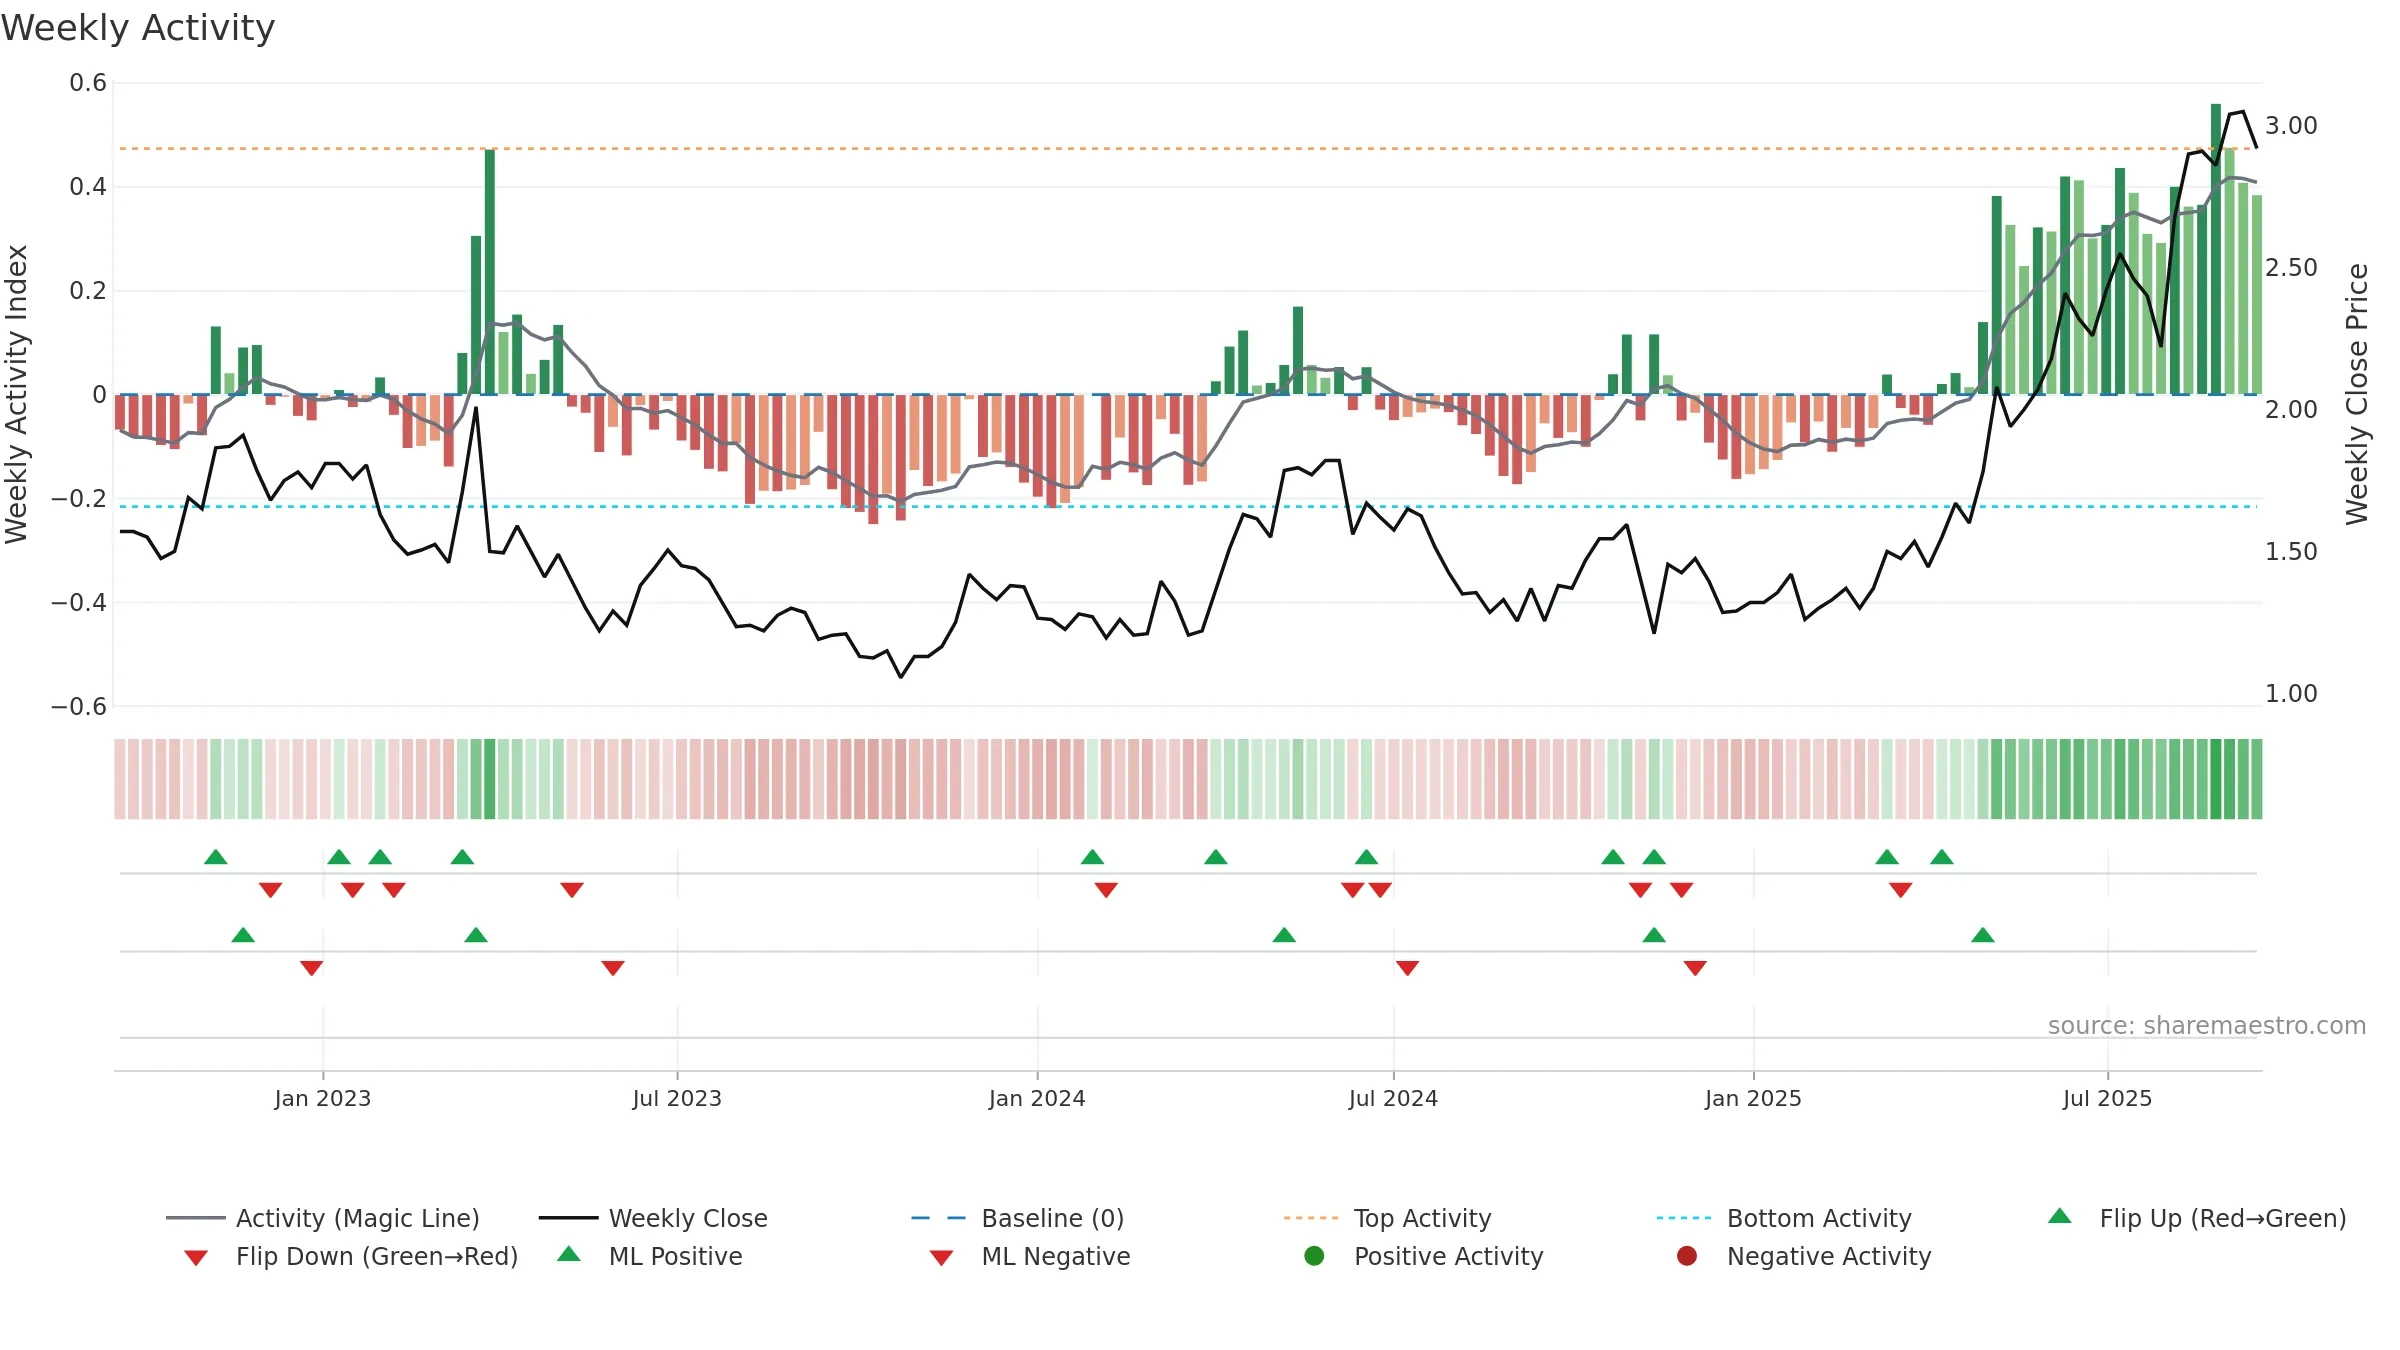Click the Top Activity legend entry

click(1388, 1218)
